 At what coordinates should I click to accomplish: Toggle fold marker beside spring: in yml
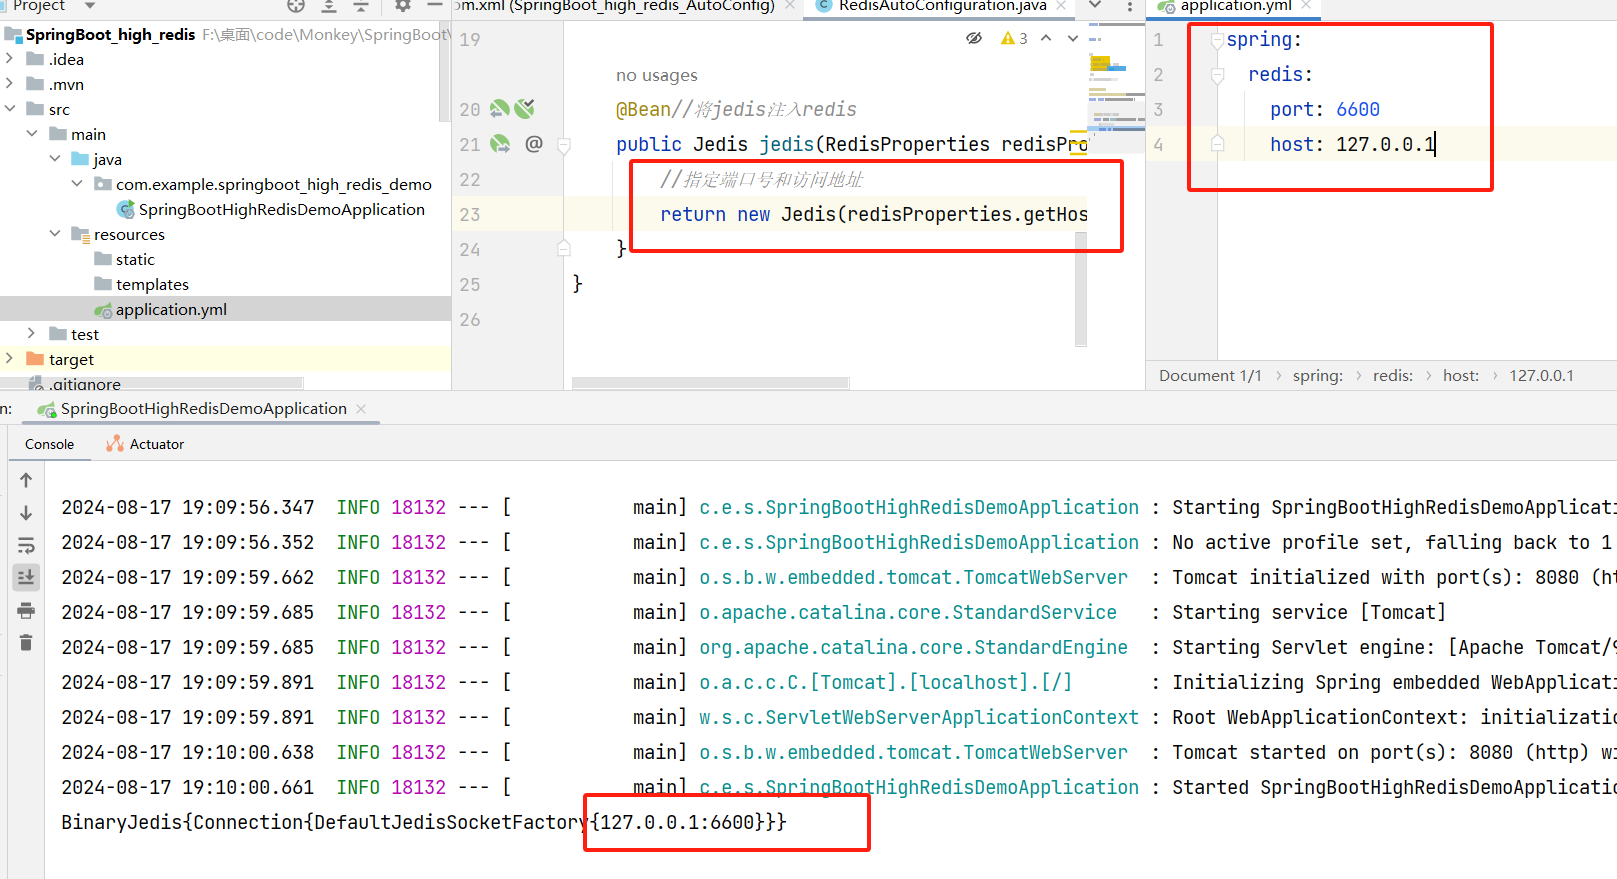[1217, 40]
